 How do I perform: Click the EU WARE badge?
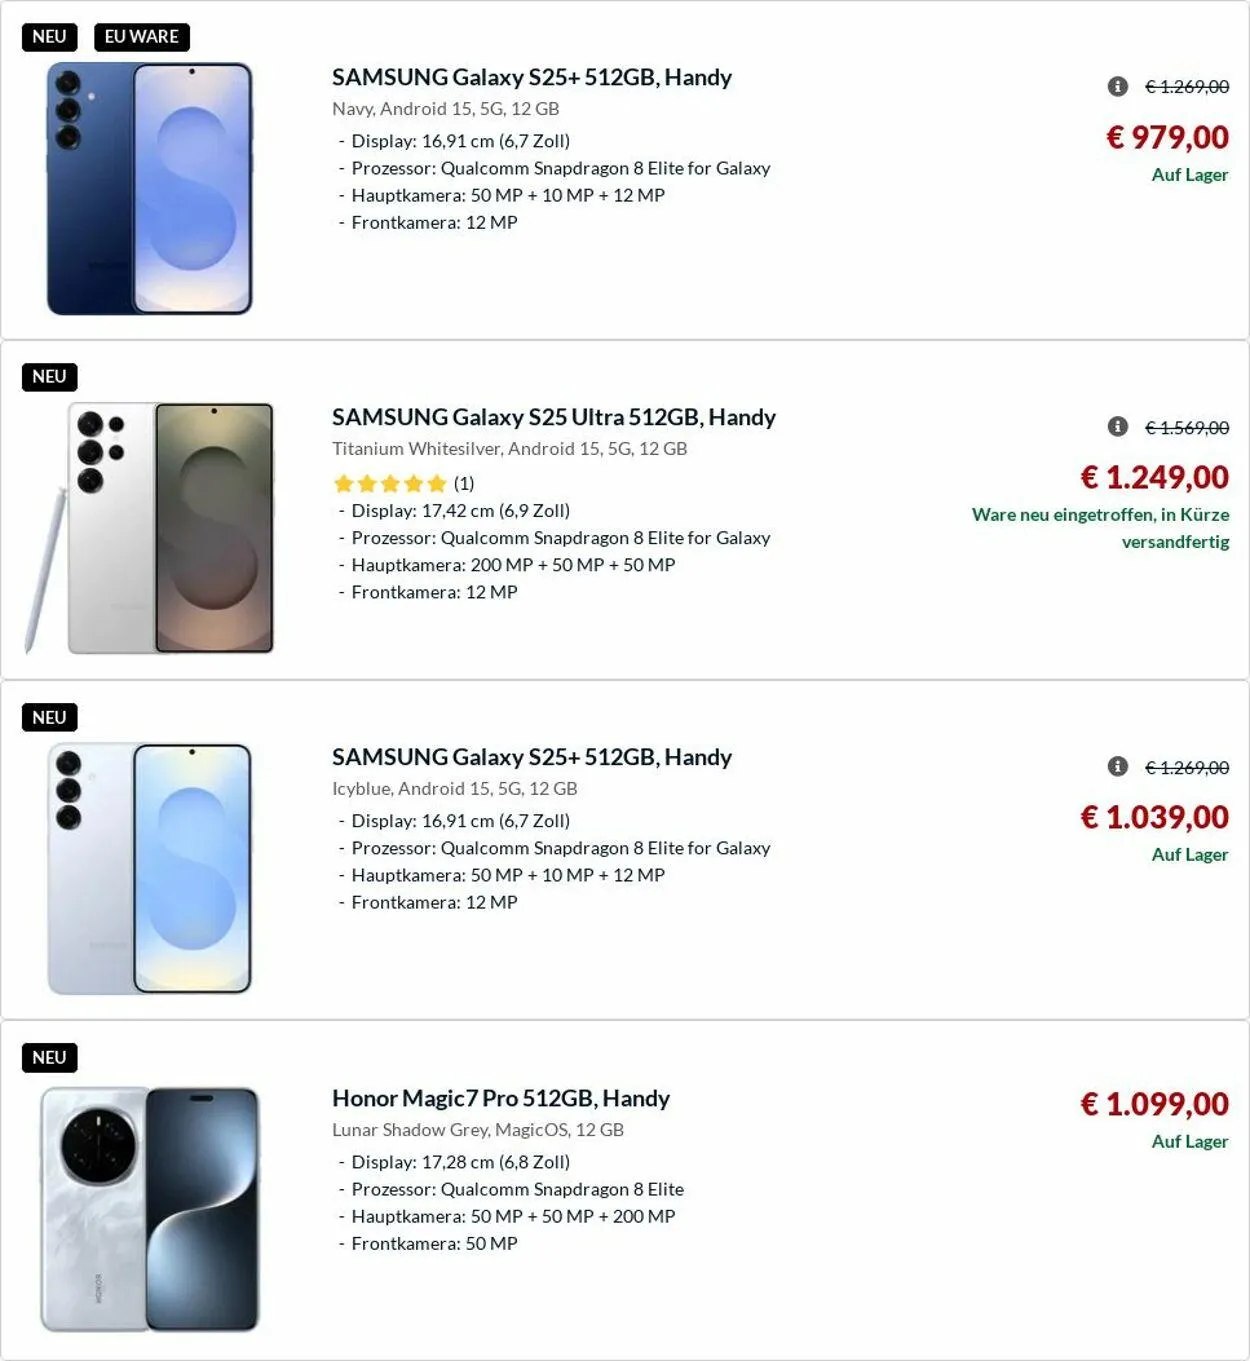(142, 37)
